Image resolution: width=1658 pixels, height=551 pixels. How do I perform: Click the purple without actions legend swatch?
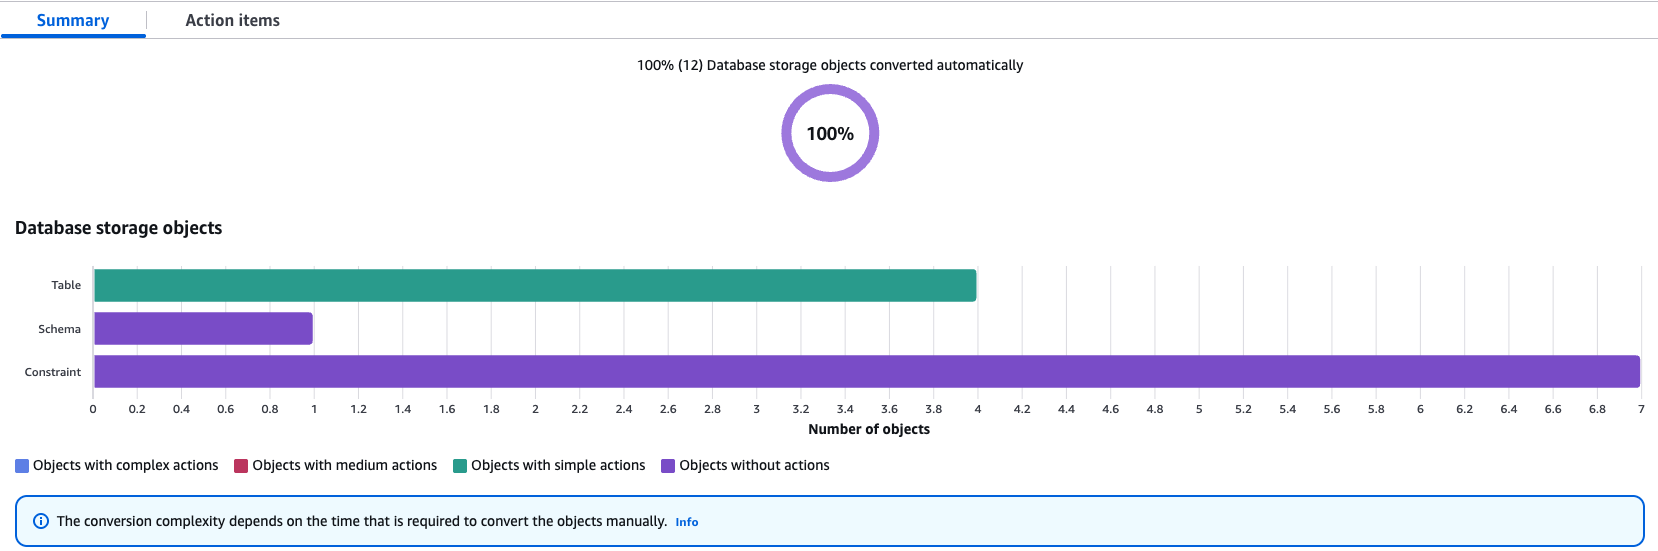click(668, 466)
